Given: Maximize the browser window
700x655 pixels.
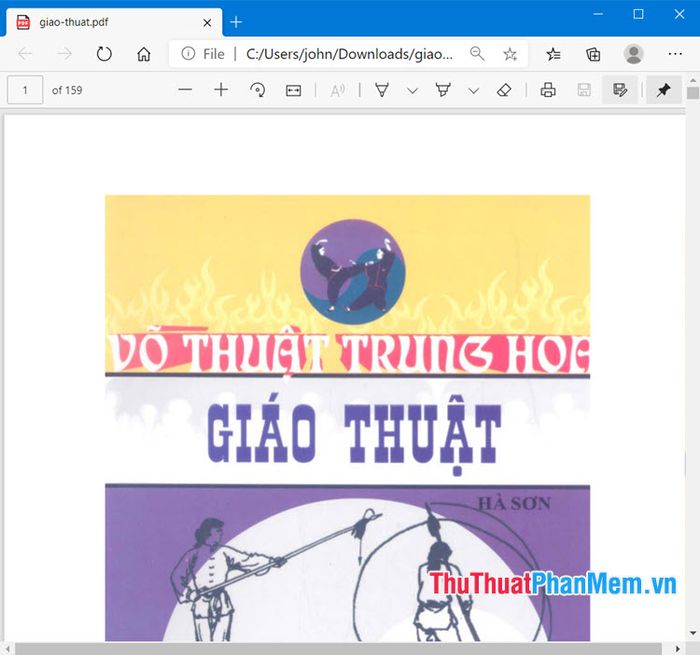Looking at the screenshot, I should 638,14.
